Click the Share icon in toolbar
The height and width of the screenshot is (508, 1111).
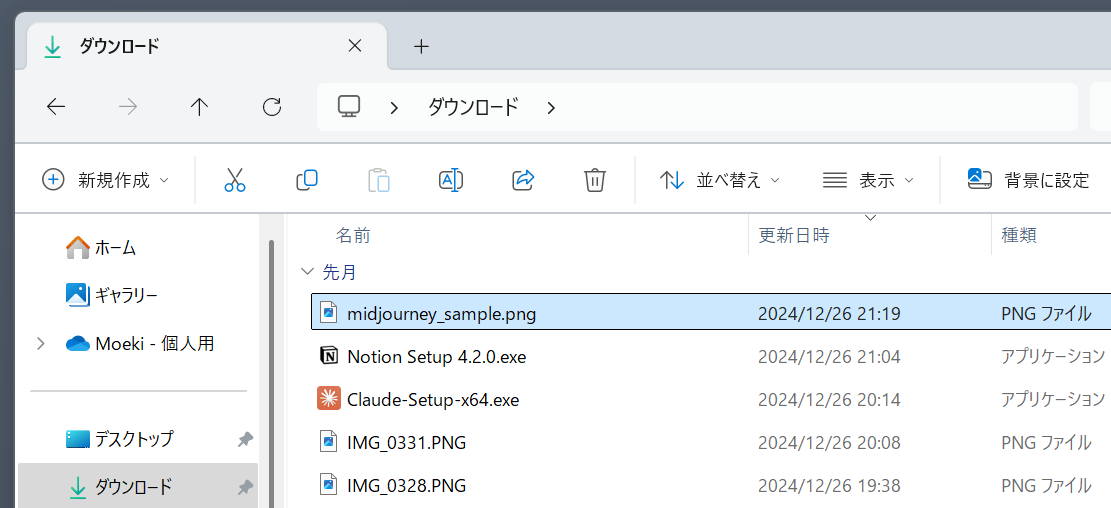(x=522, y=180)
